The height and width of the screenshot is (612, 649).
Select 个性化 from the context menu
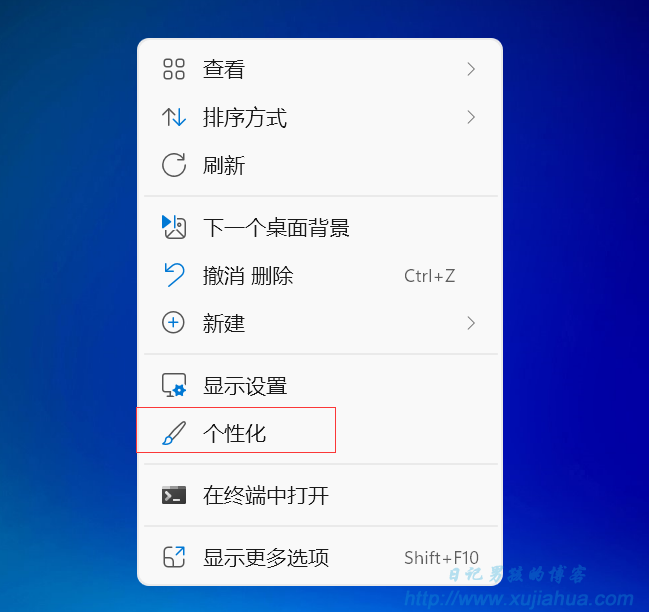click(x=320, y=433)
